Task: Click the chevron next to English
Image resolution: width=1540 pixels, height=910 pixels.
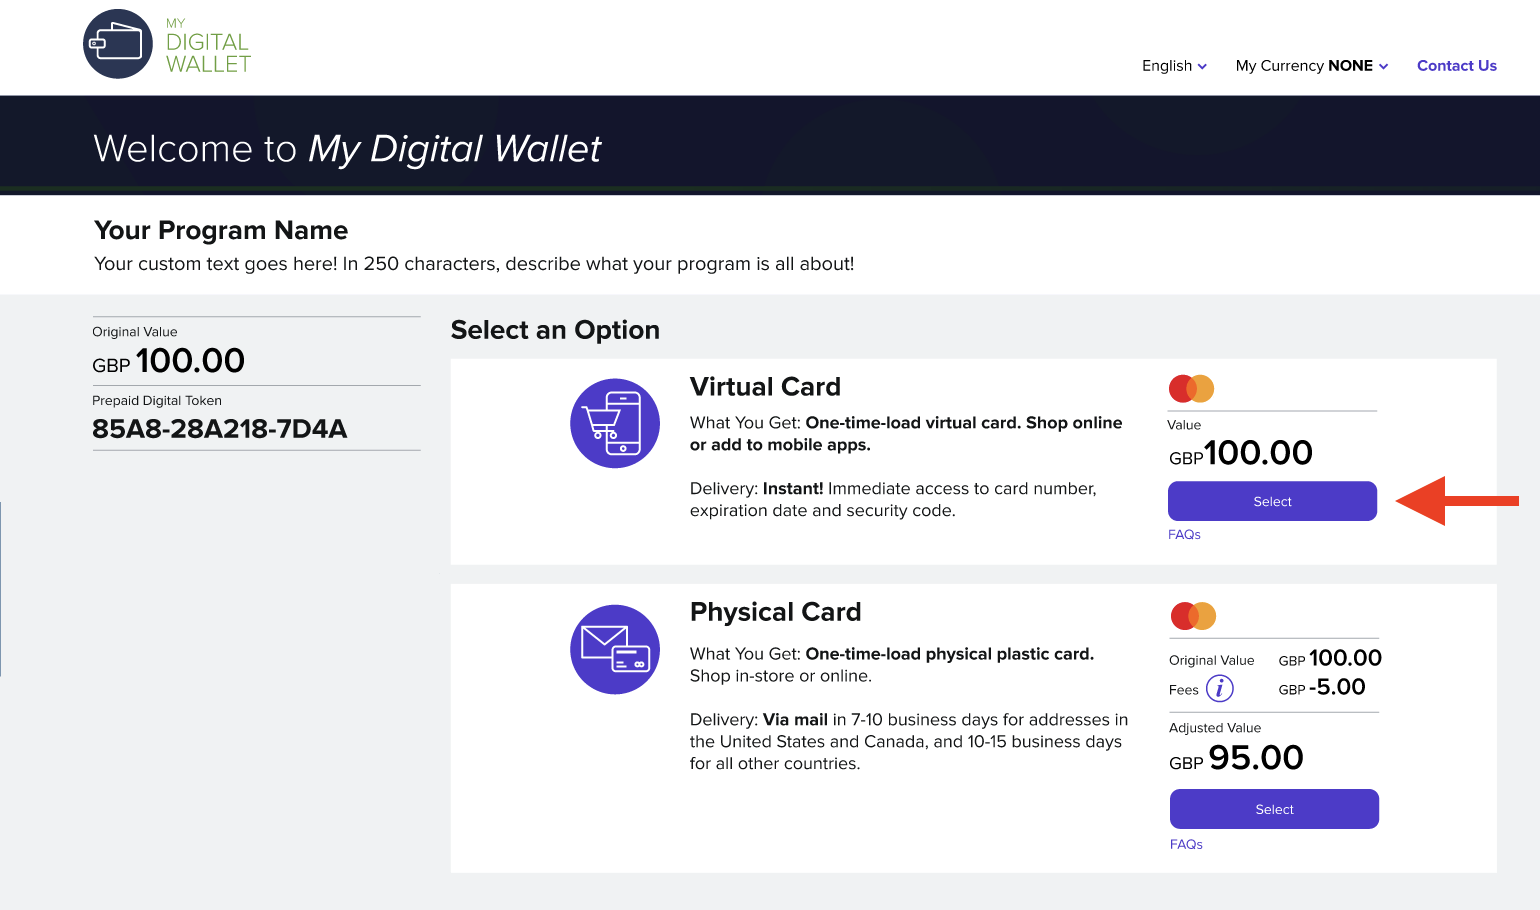Action: point(1202,67)
